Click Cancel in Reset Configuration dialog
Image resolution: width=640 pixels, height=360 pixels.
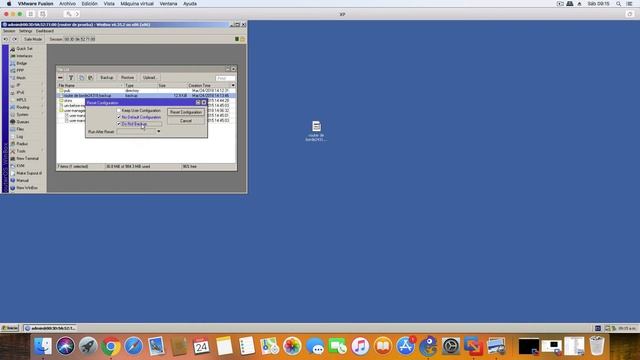pyautogui.click(x=186, y=121)
